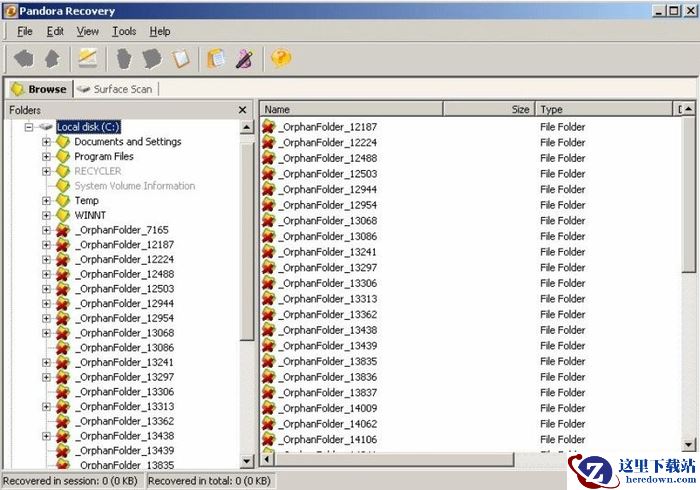
Task: Click the Program Files folder icon in tree
Action: coord(63,157)
